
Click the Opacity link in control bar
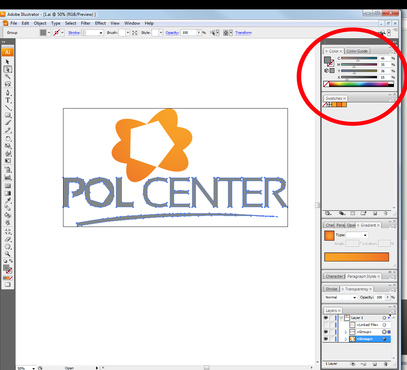pyautogui.click(x=172, y=33)
